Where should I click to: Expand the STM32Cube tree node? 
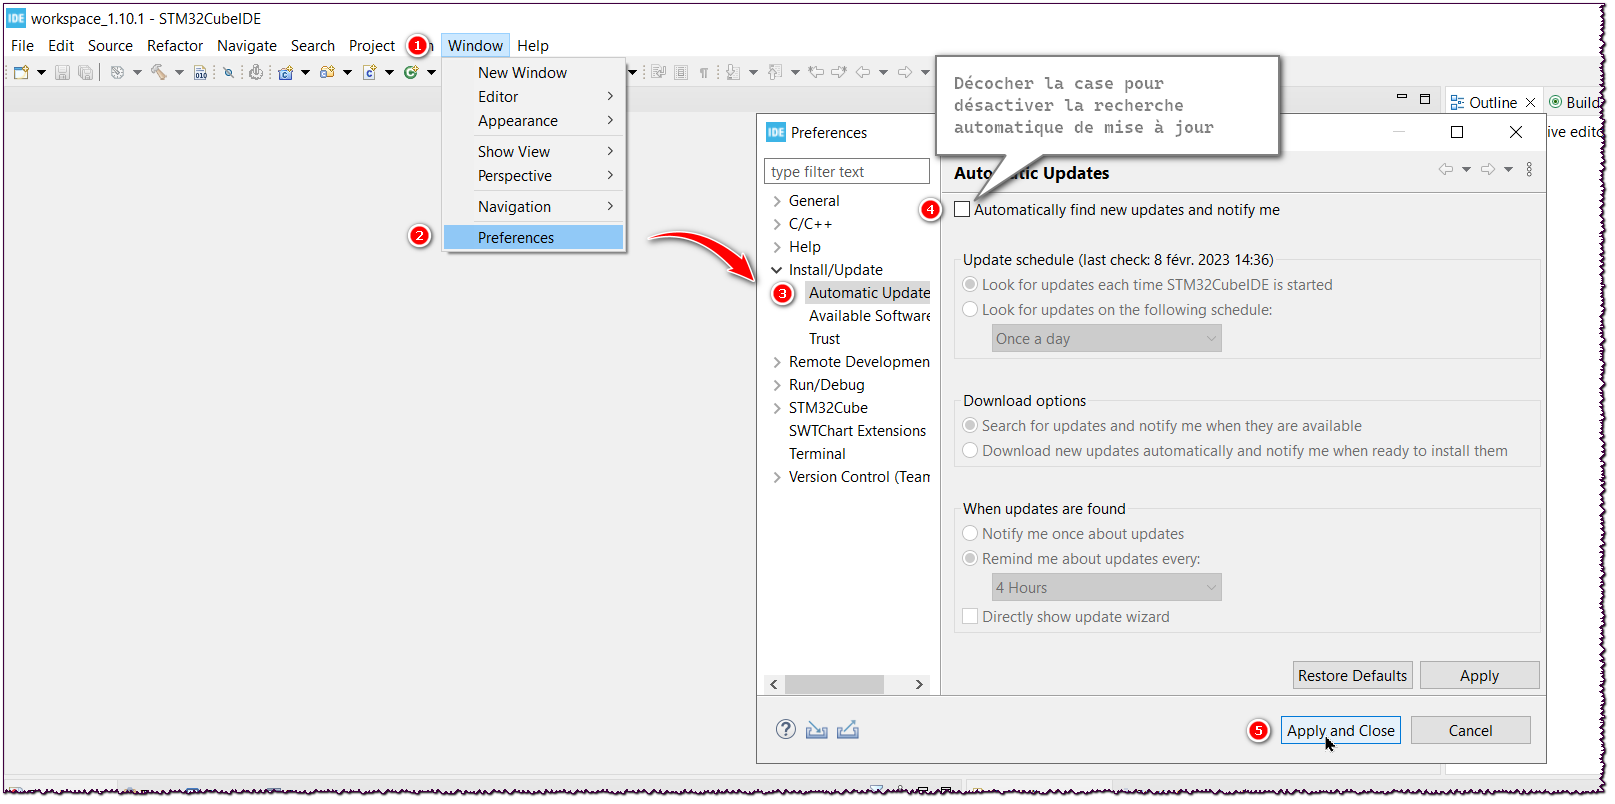coord(777,408)
